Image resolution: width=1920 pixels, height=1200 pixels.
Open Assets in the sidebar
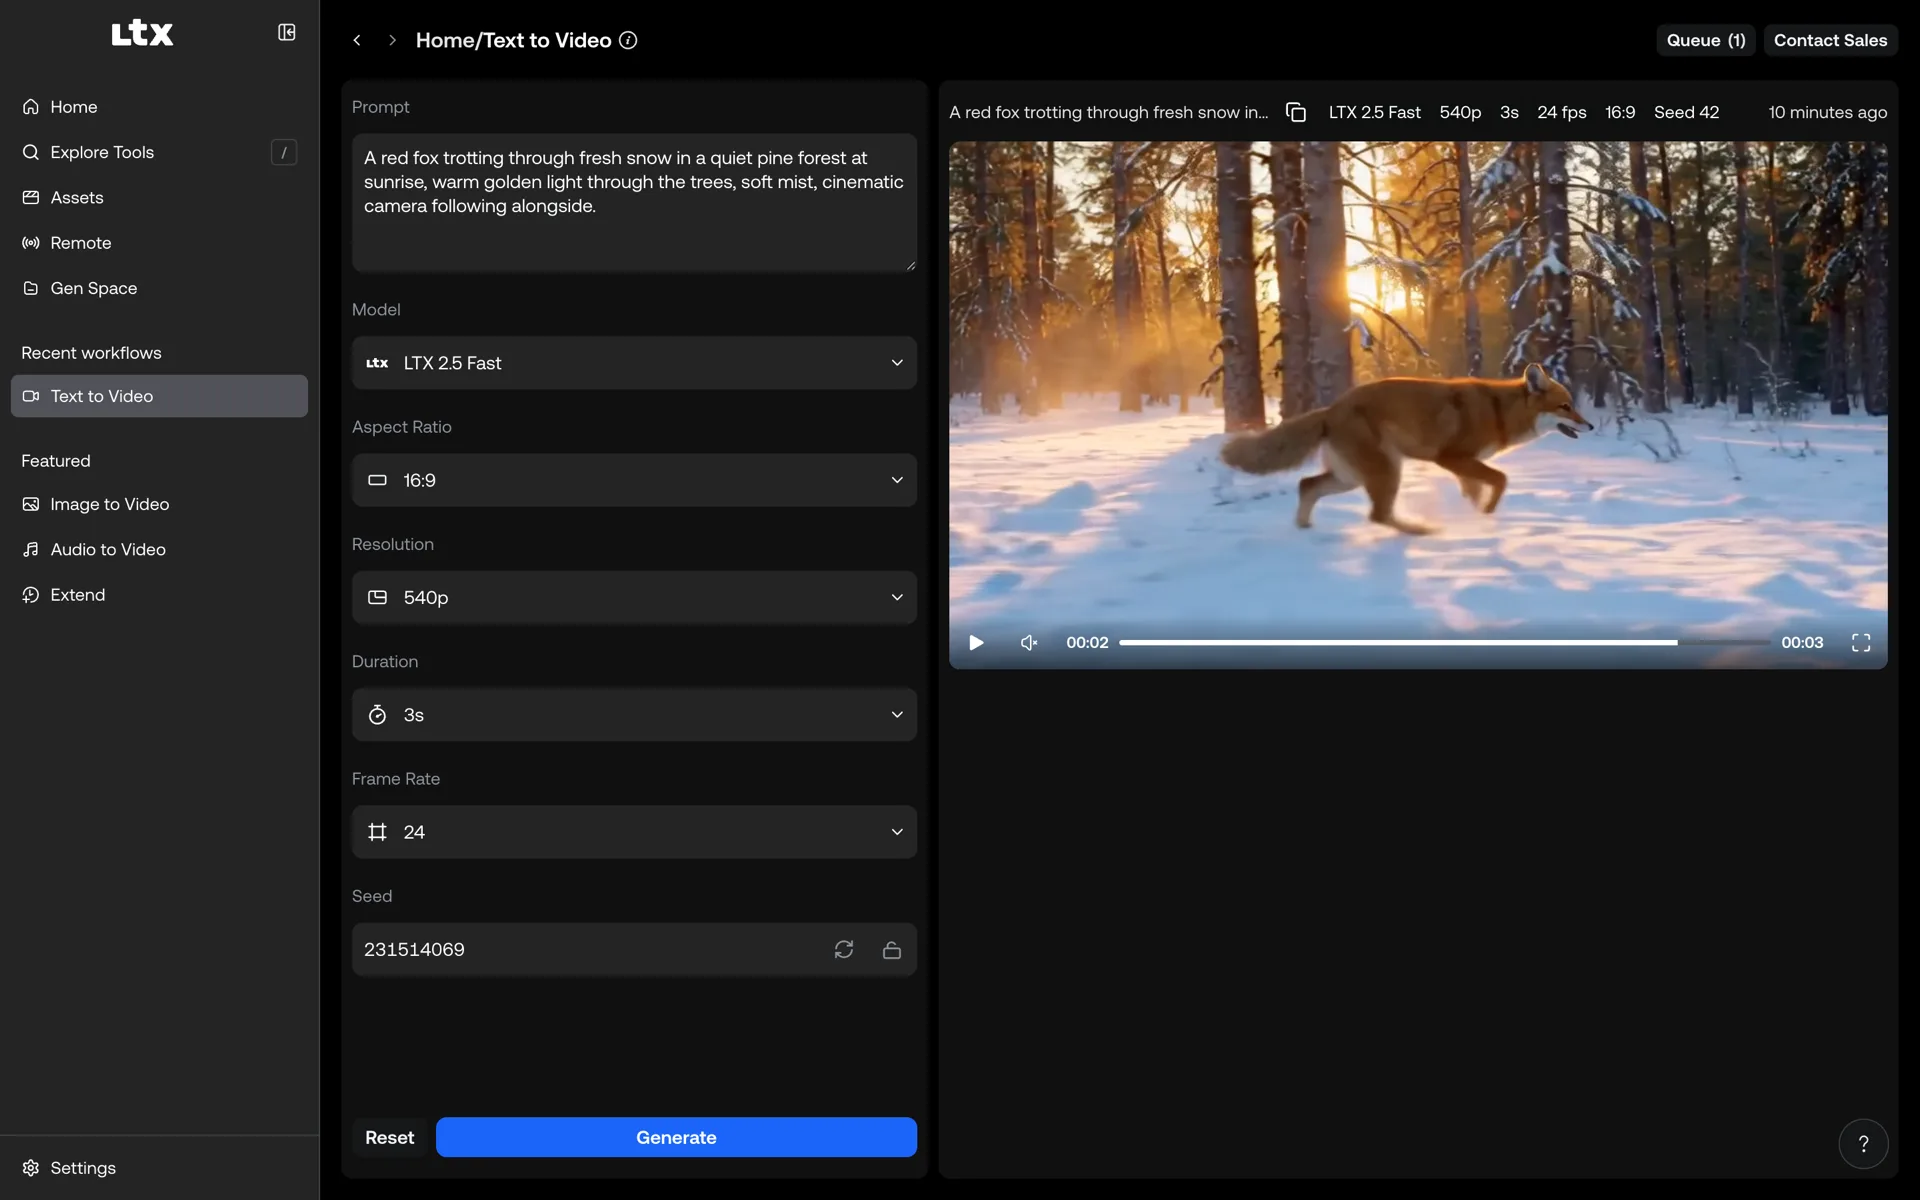click(x=160, y=198)
